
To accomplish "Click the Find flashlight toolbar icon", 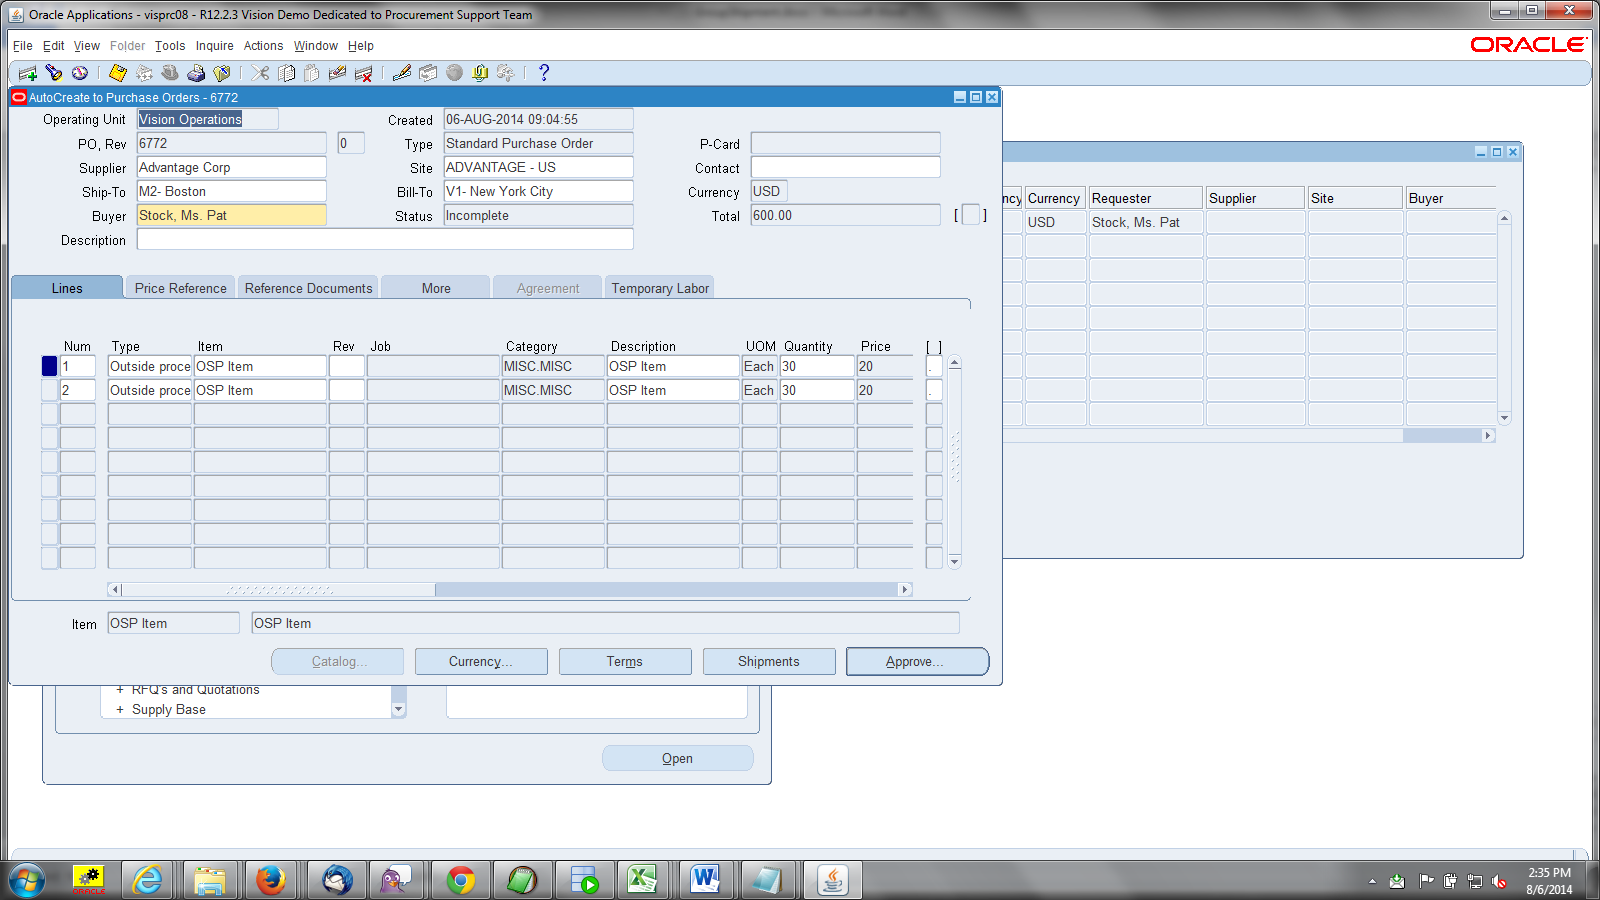I will tap(54, 73).
